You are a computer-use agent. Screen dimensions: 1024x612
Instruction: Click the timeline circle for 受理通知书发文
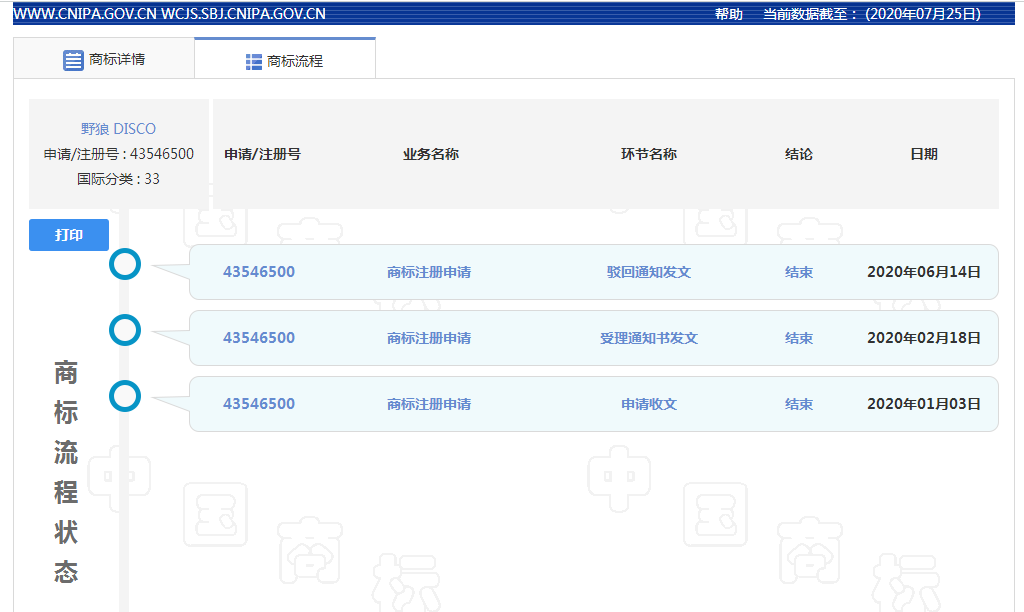(125, 330)
